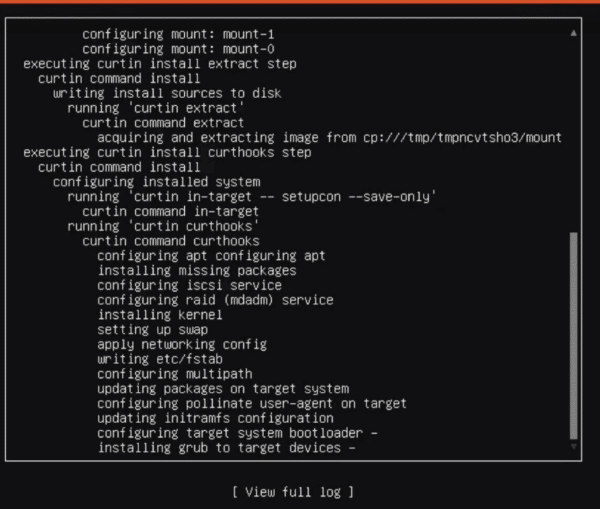This screenshot has height=509, width=600.
Task: Select the 'configuring target system bootloader' line
Action: click(237, 433)
